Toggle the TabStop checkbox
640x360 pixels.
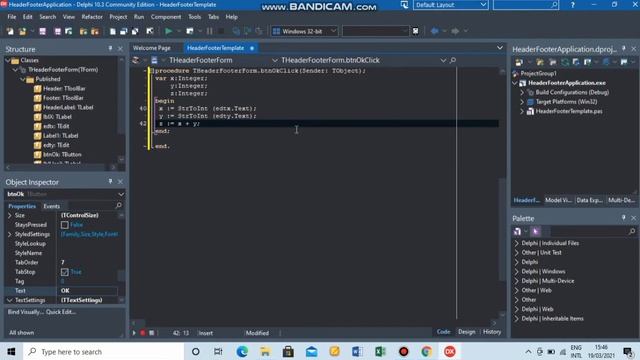64,272
